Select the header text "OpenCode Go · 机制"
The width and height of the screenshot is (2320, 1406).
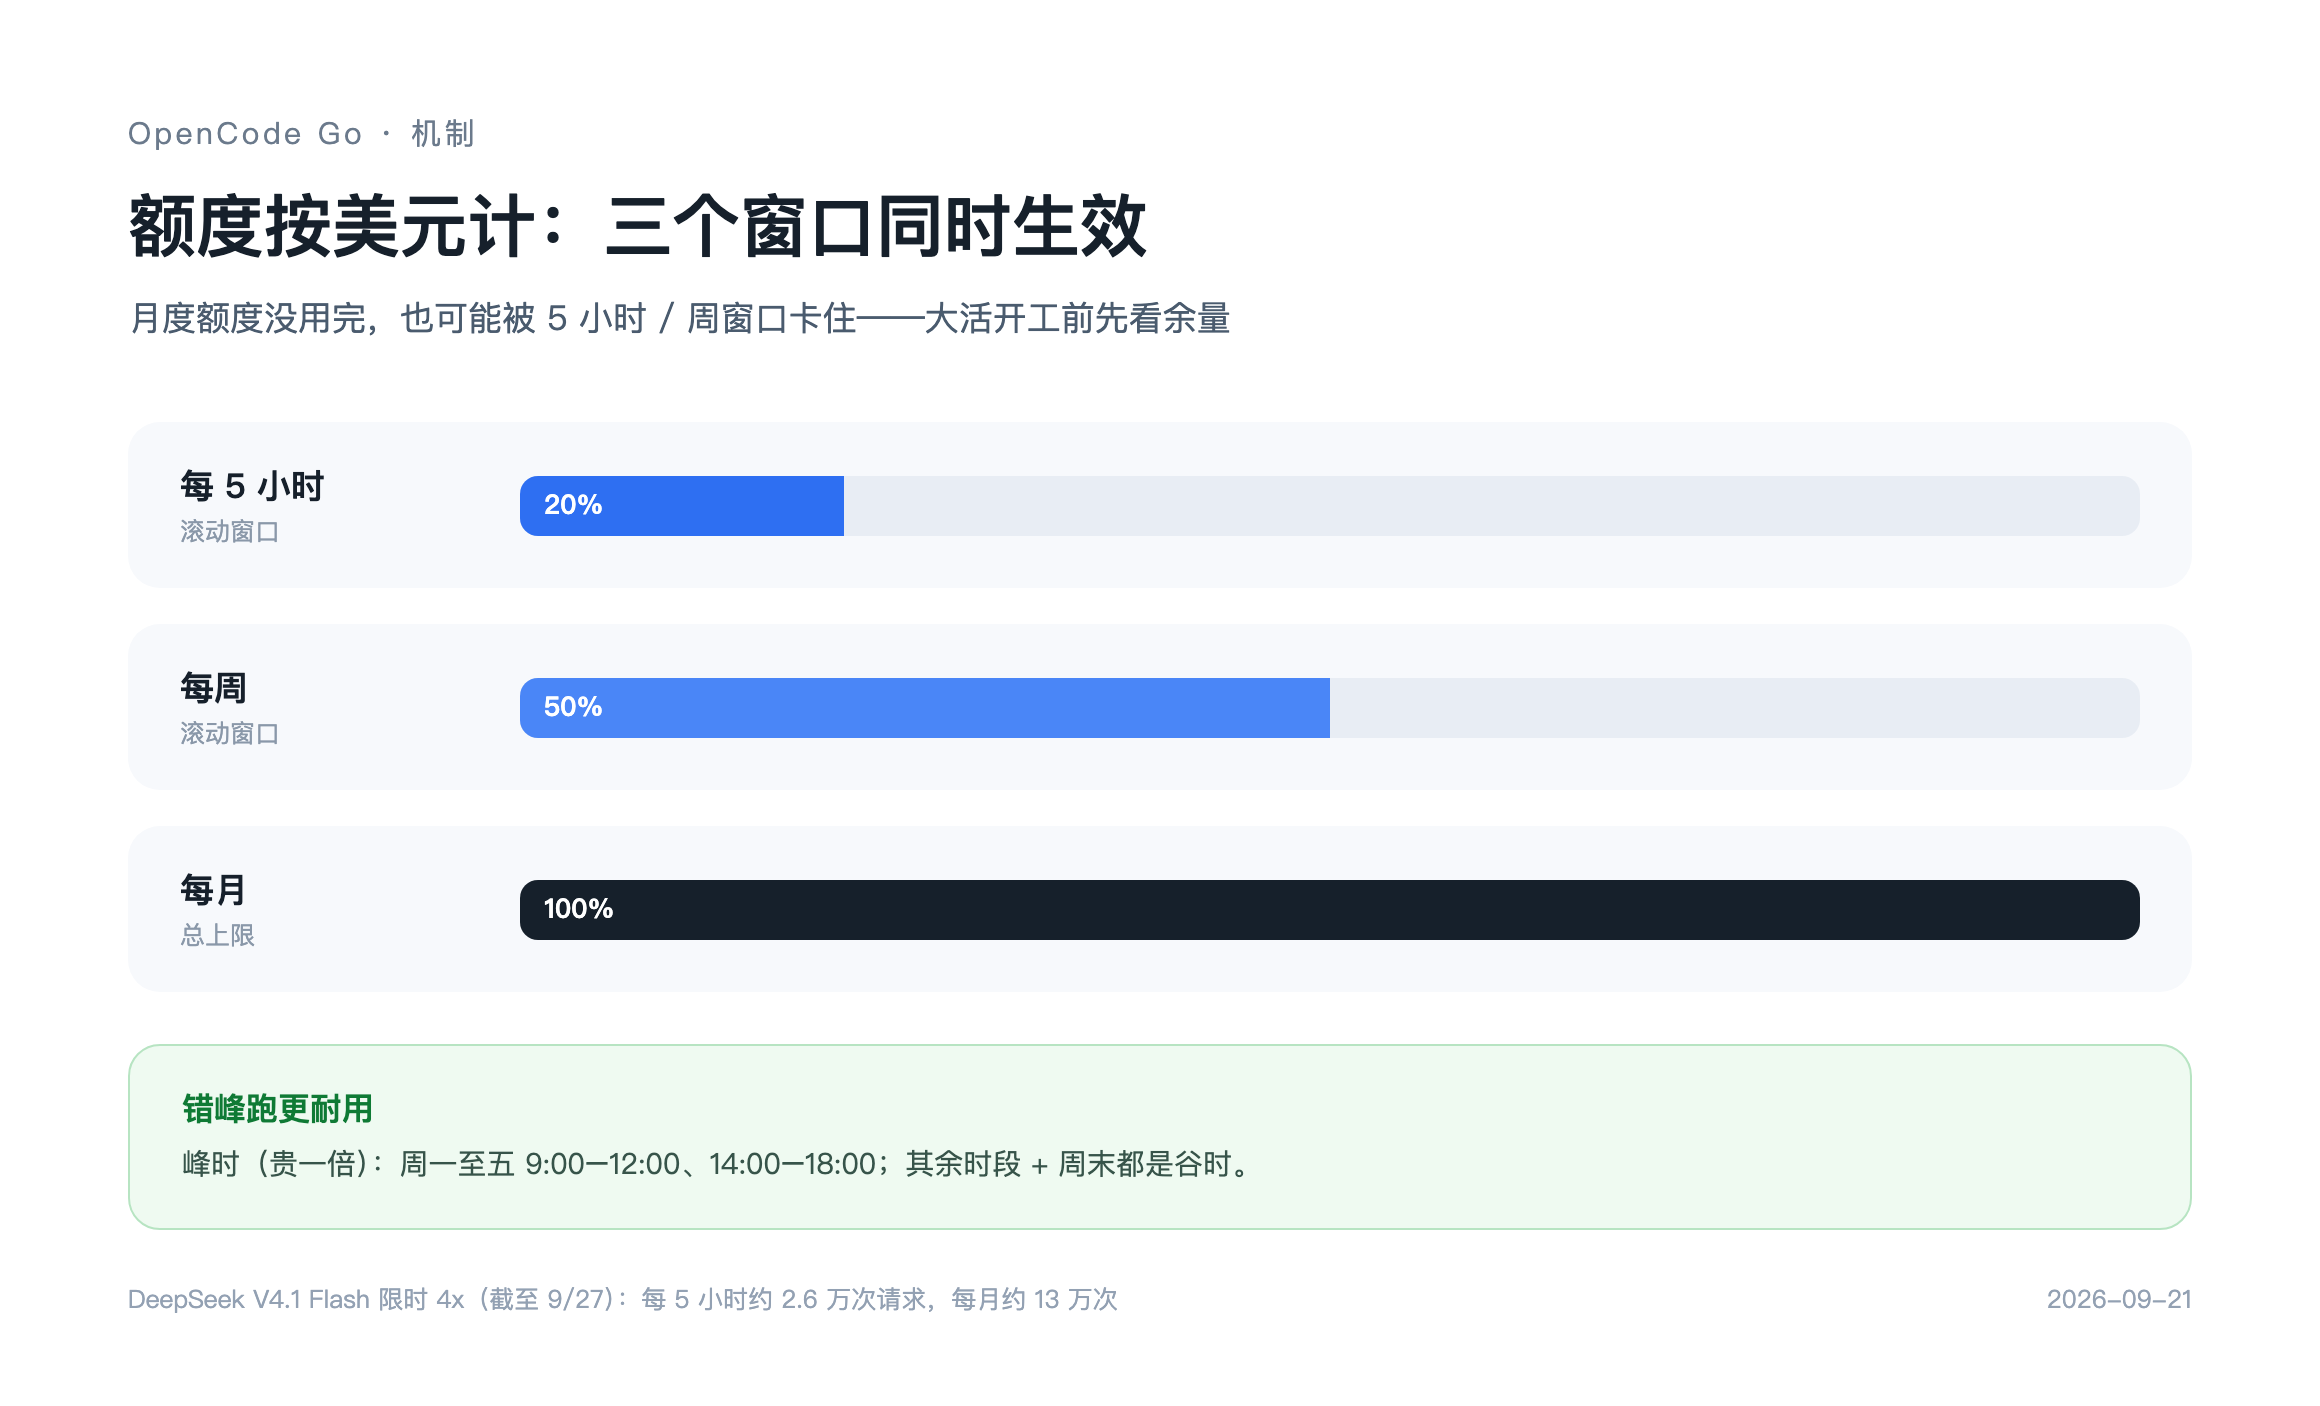pos(301,134)
